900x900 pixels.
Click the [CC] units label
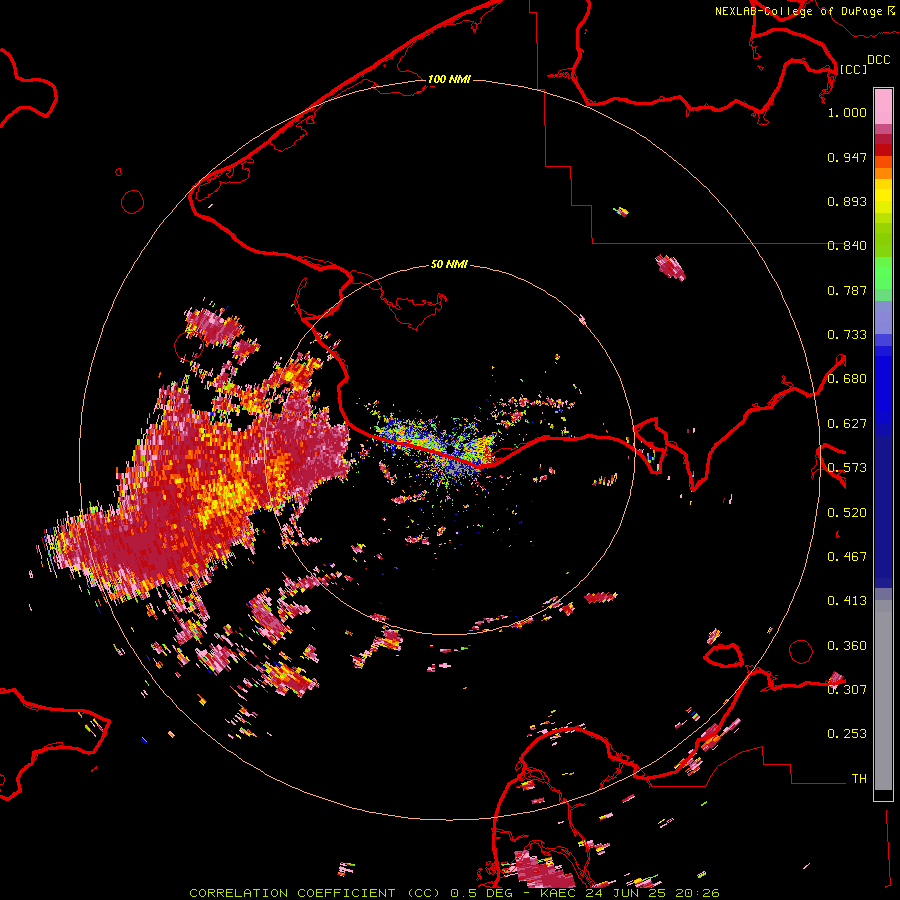[x=853, y=69]
